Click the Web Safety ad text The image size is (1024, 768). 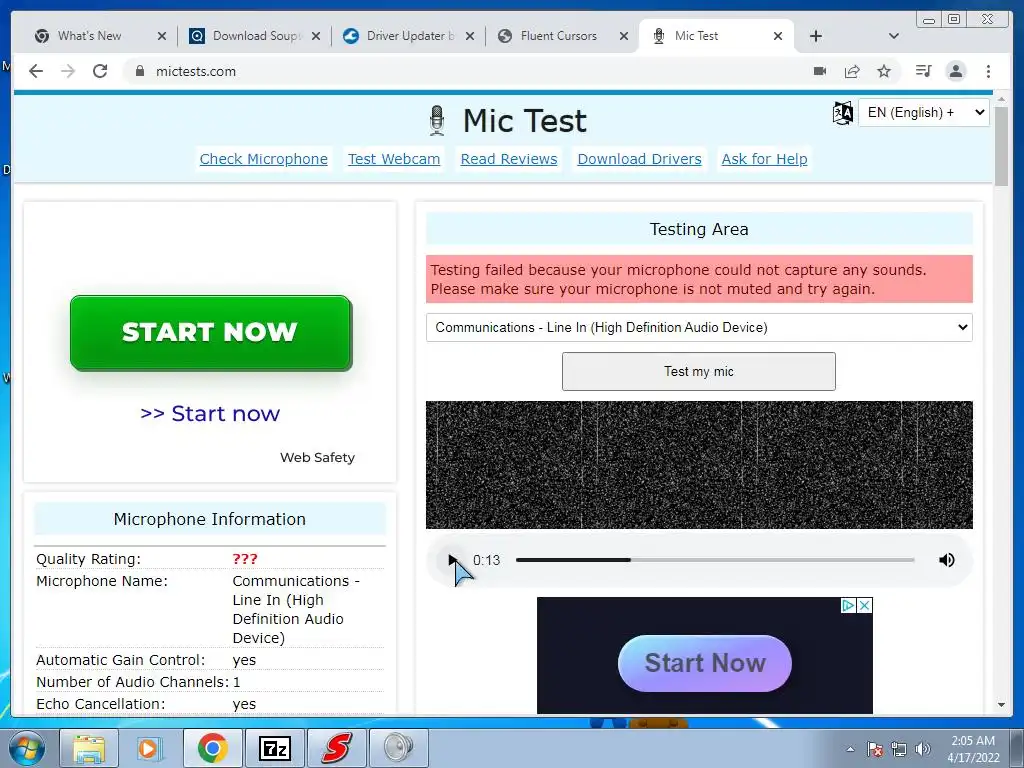(317, 457)
